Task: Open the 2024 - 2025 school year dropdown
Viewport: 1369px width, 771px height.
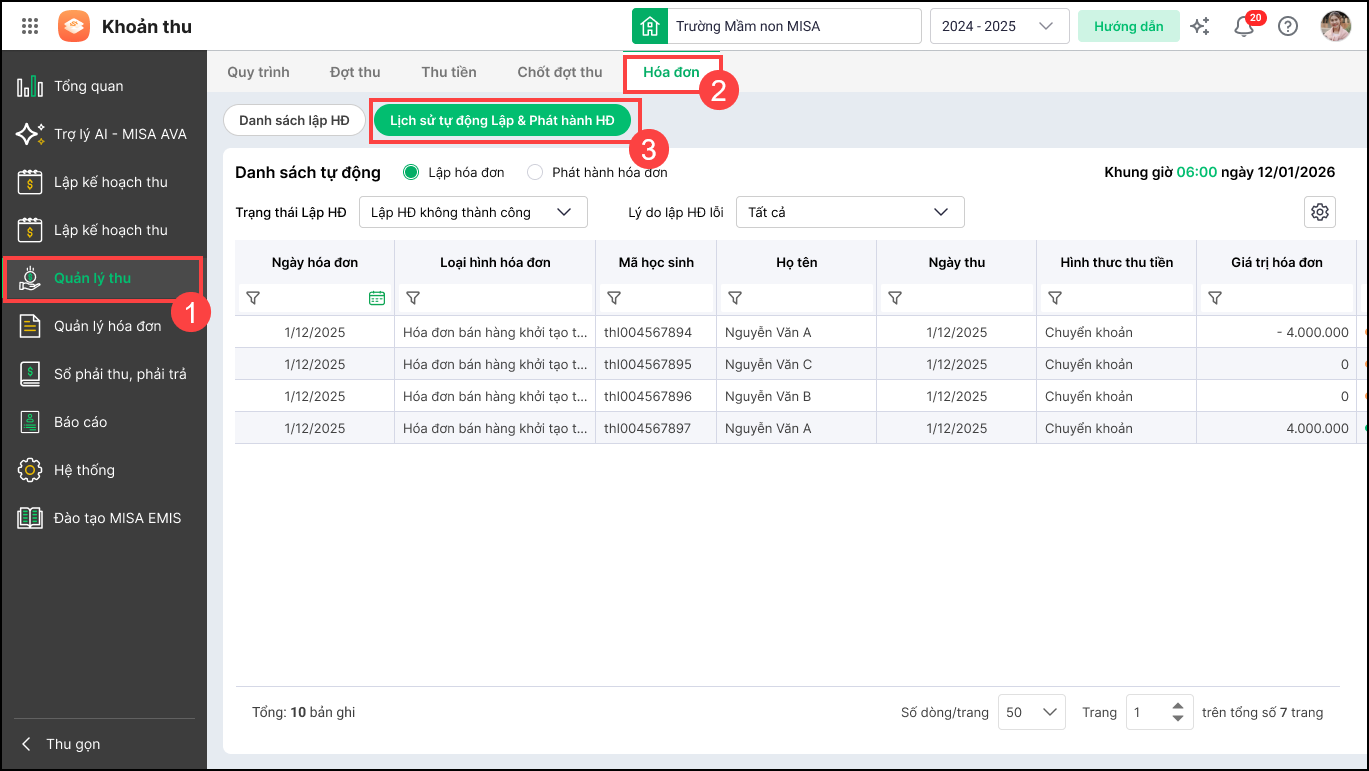Action: (998, 27)
